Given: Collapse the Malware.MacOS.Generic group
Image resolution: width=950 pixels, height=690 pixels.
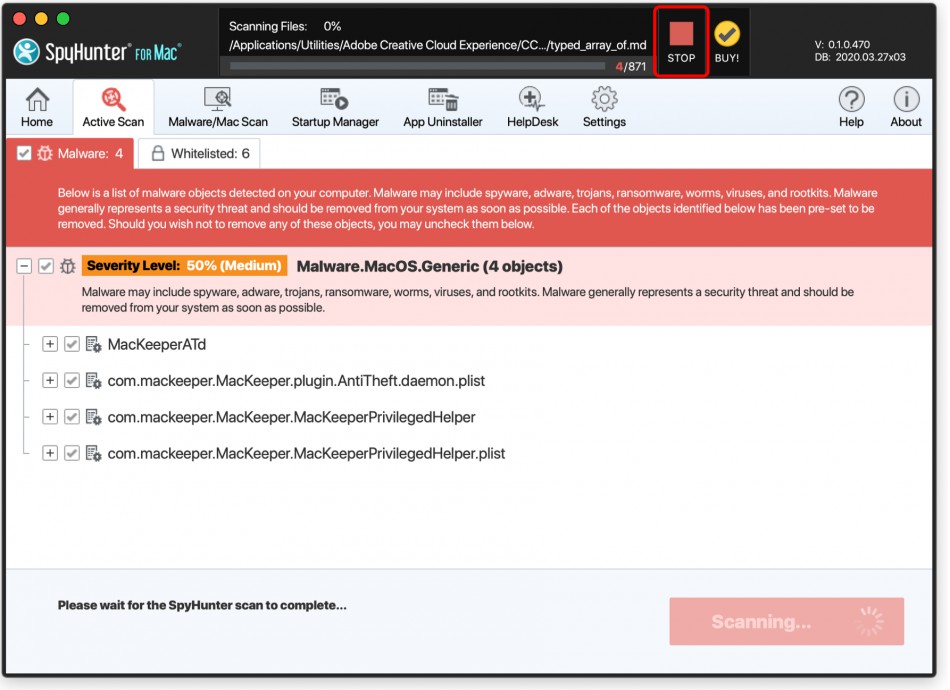Looking at the screenshot, I should coord(26,265).
